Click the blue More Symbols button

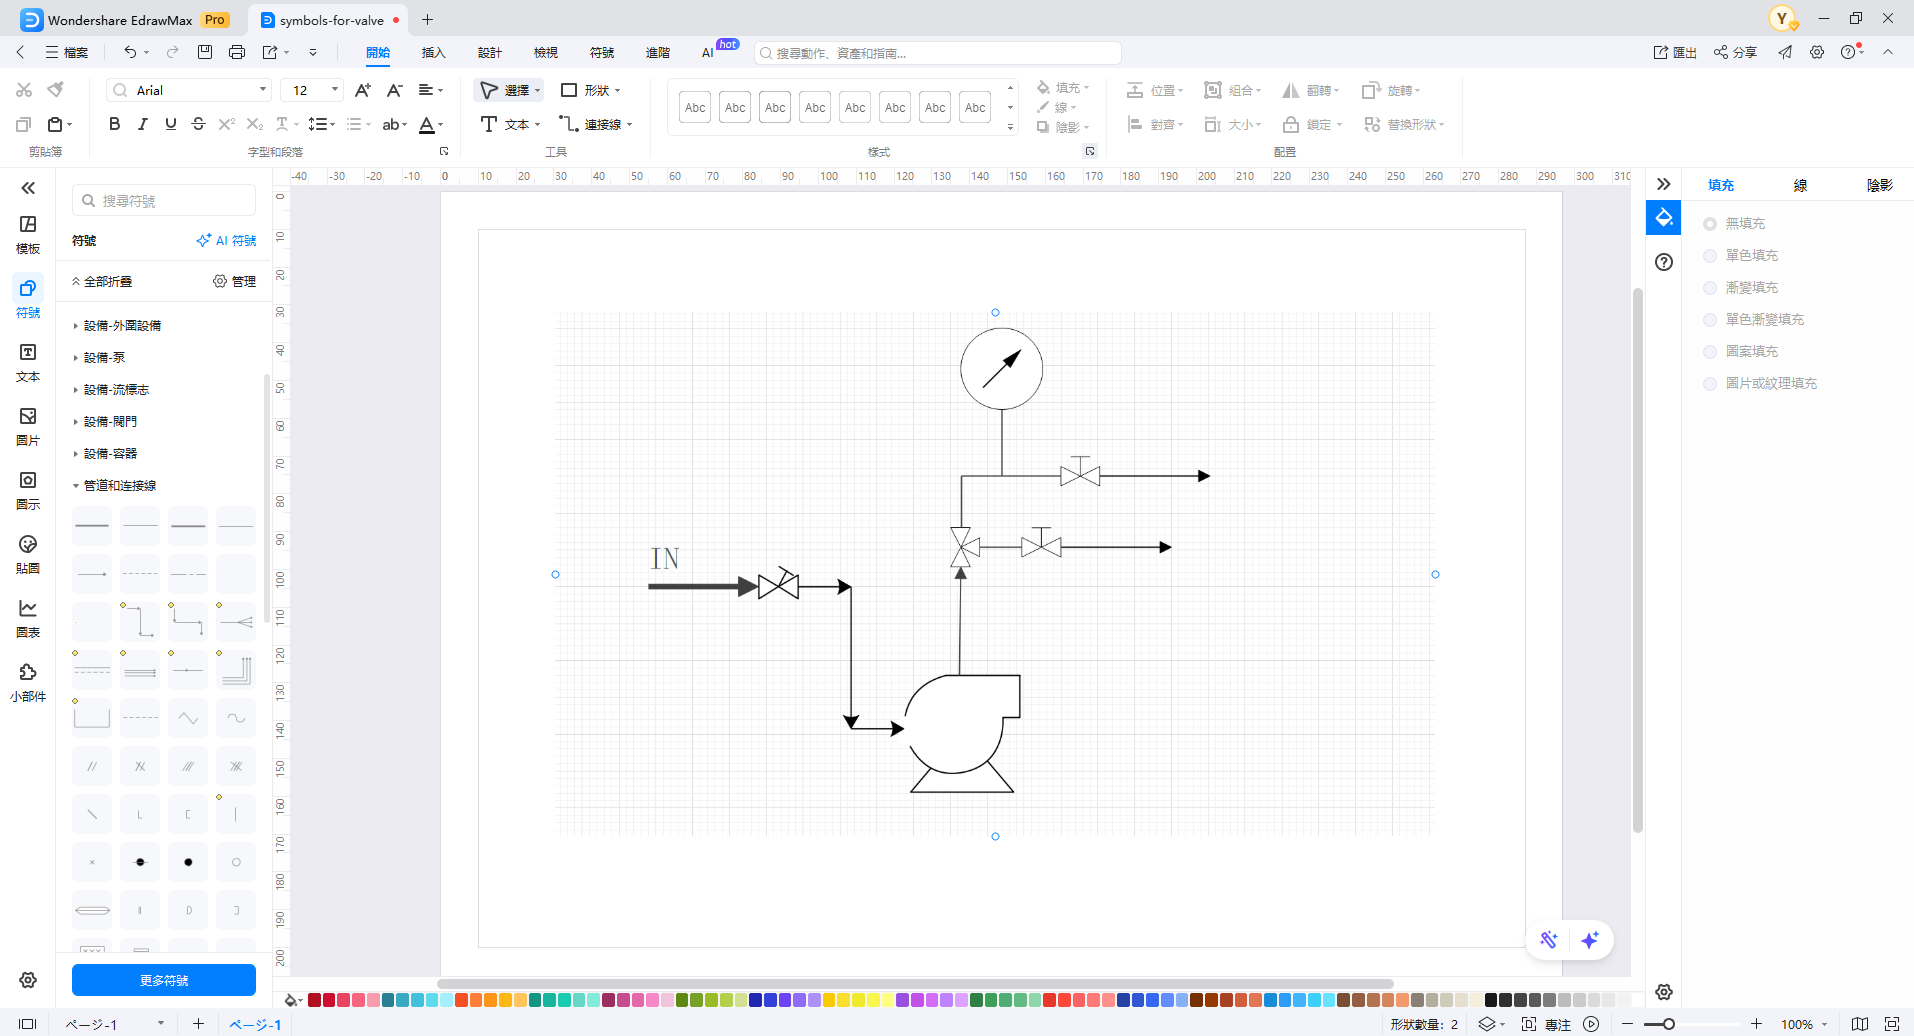click(x=164, y=980)
